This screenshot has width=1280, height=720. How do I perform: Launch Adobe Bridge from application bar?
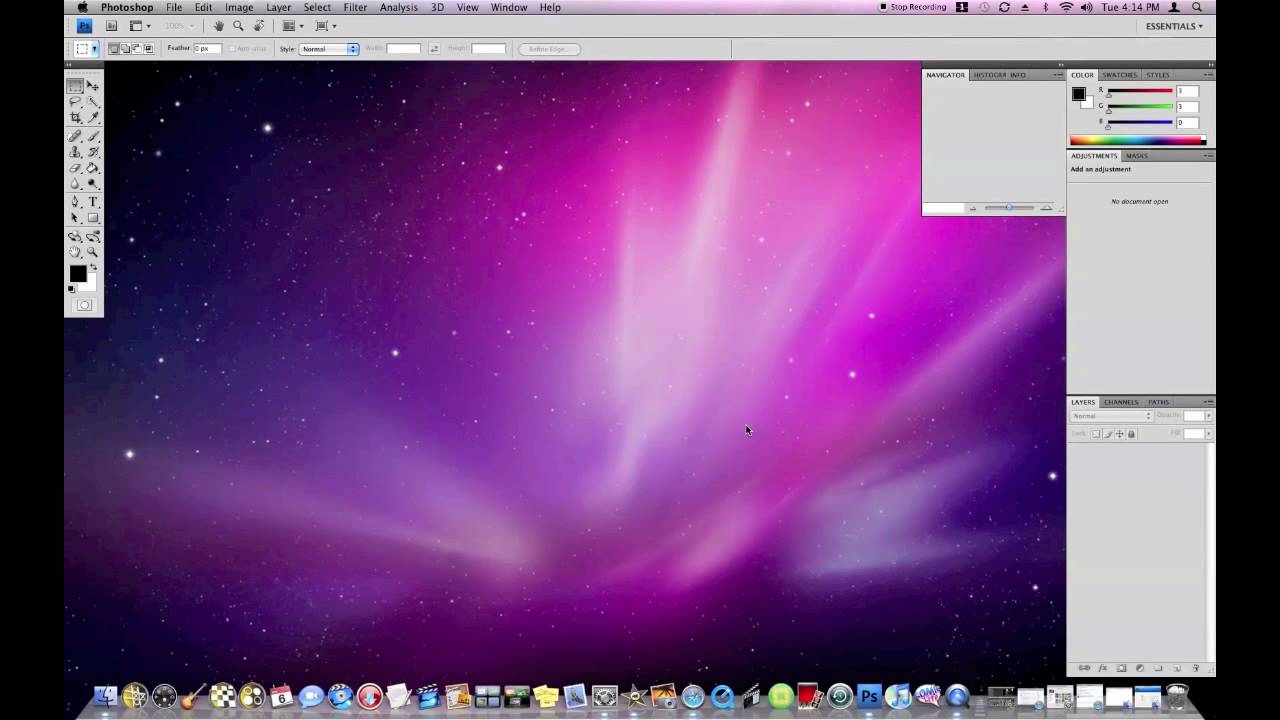[x=112, y=26]
